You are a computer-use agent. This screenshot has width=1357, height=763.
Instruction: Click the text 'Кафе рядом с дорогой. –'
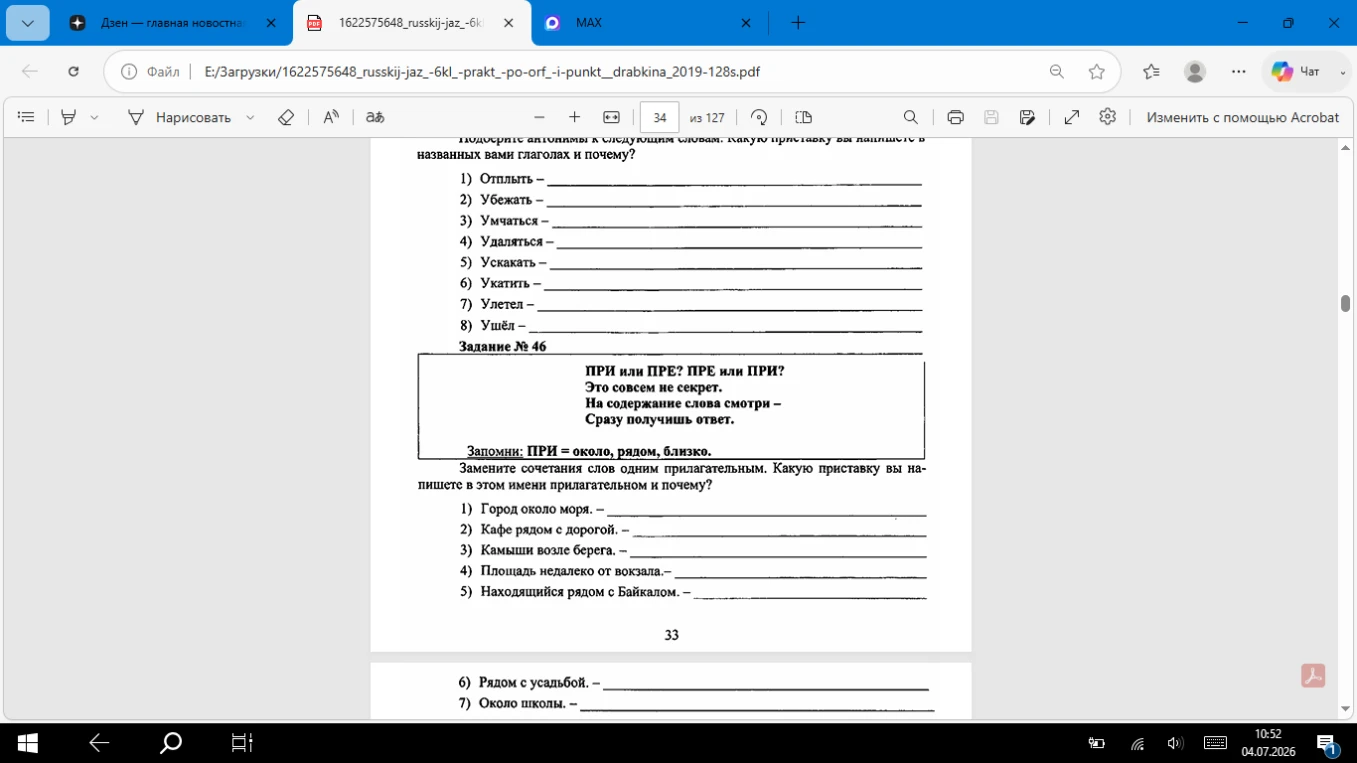554,530
